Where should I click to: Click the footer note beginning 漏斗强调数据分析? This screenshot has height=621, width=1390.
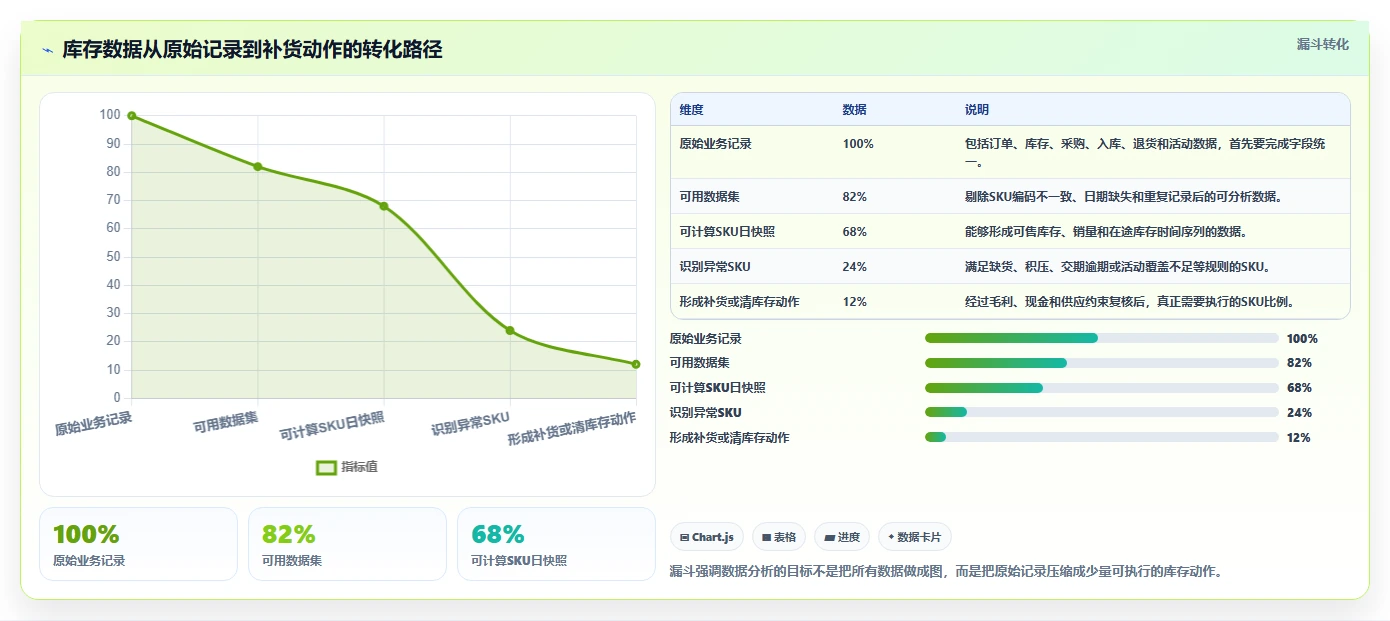(x=946, y=572)
